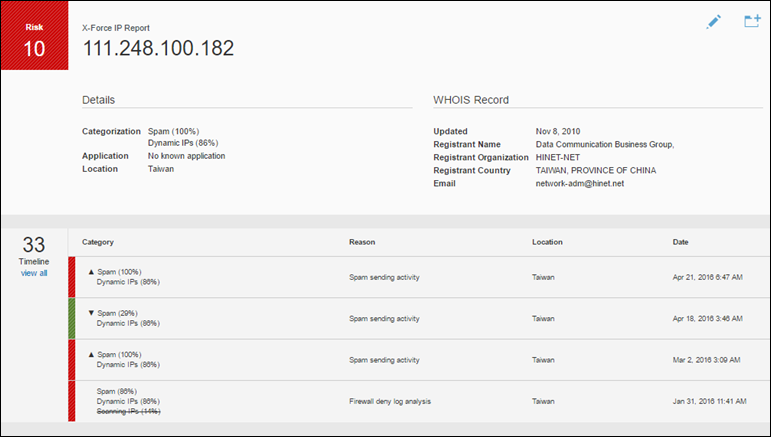Image resolution: width=771 pixels, height=437 pixels.
Task: Click the up triangle beside Spam (100%) Apr 21
Action: (91, 271)
